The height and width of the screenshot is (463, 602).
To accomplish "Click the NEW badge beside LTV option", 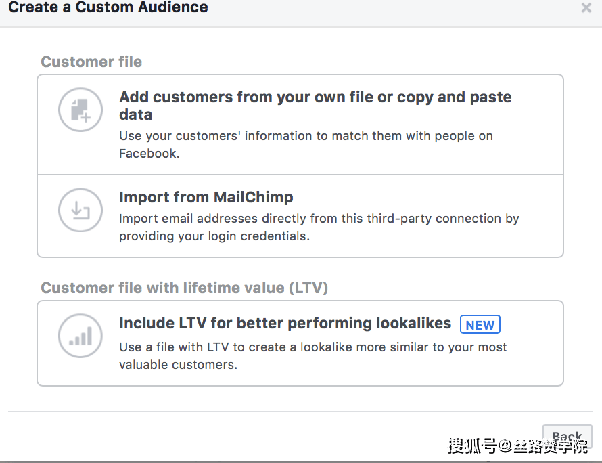I will point(480,324).
